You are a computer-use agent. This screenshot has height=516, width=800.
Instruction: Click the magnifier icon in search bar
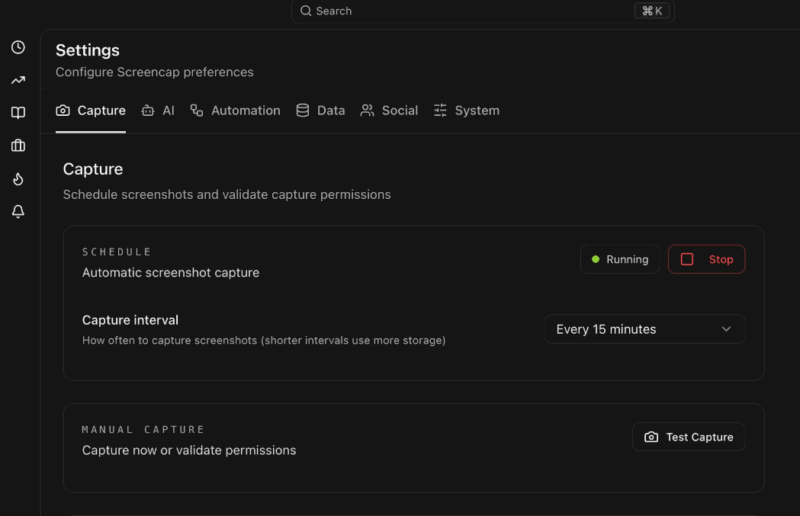[x=306, y=11]
